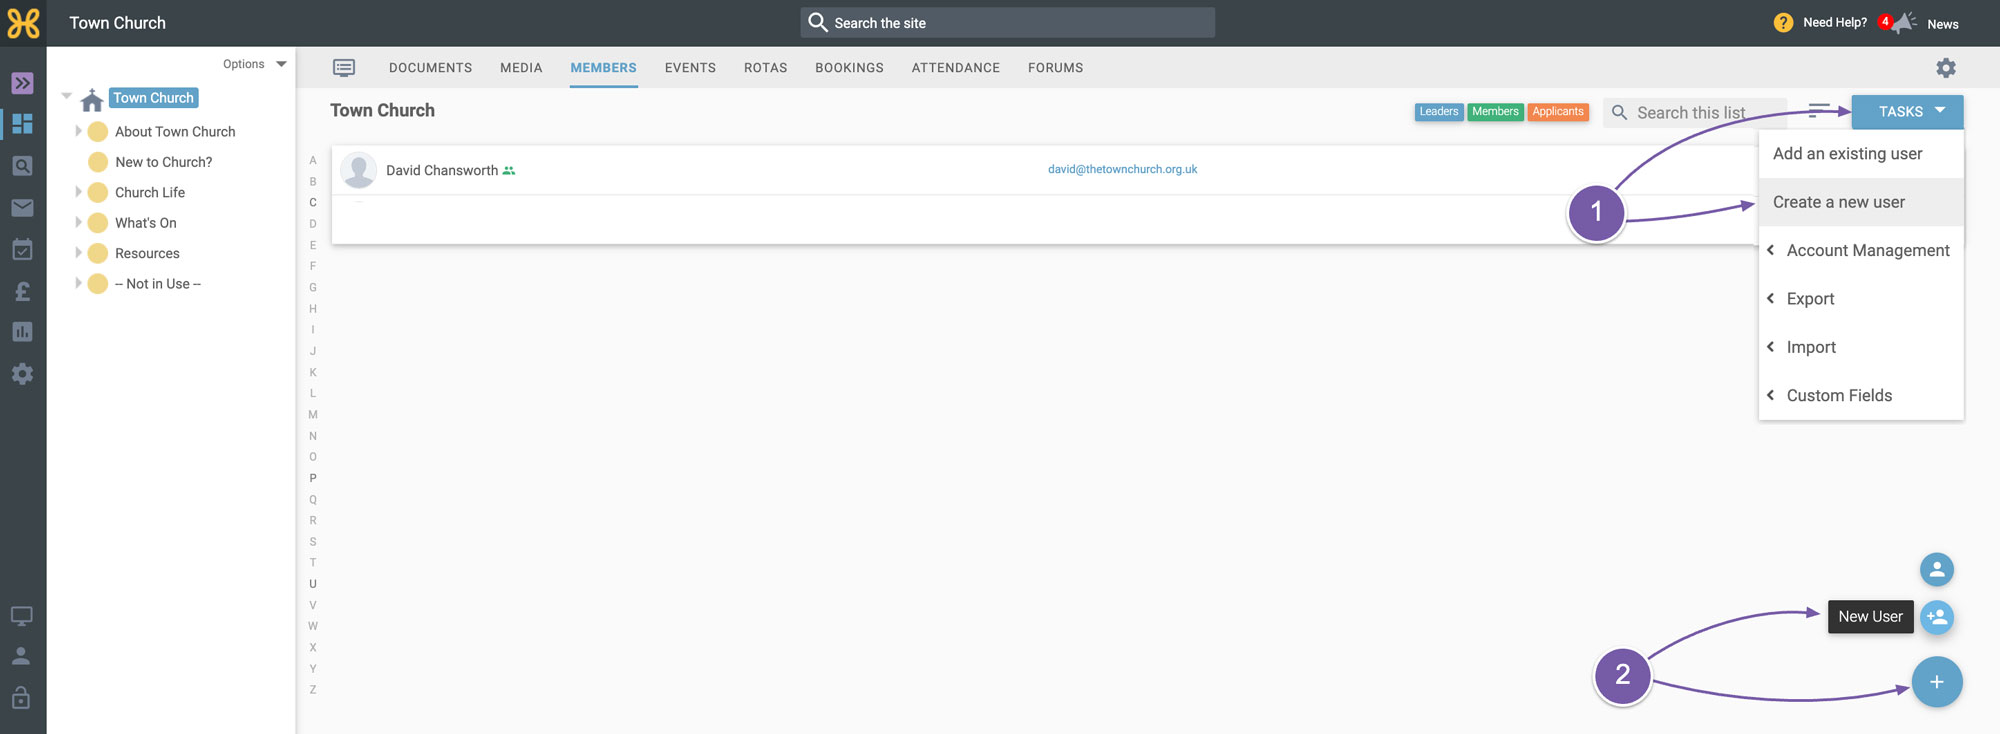This screenshot has width=2000, height=734.
Task: Click the Town Church header title
Action: click(117, 22)
